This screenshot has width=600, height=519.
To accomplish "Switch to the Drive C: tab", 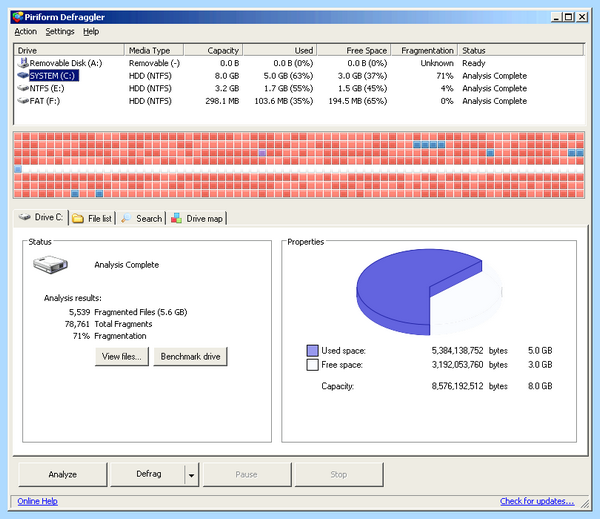I will (x=41, y=217).
